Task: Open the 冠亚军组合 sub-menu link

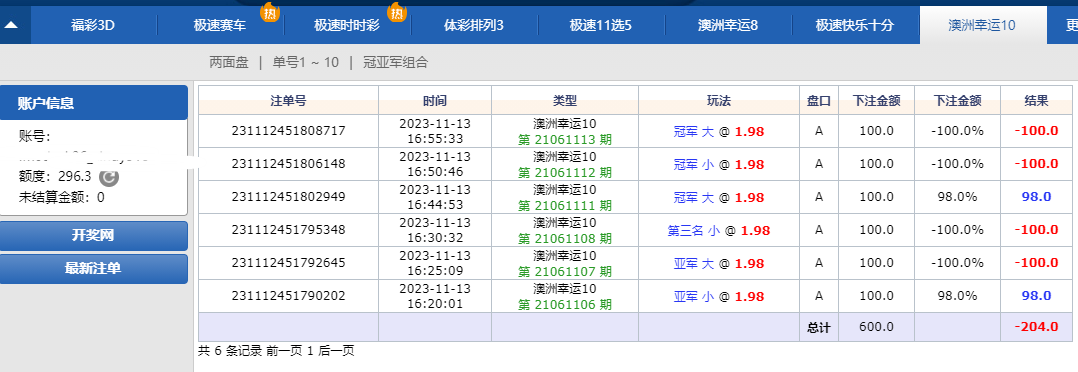Action: [x=395, y=63]
